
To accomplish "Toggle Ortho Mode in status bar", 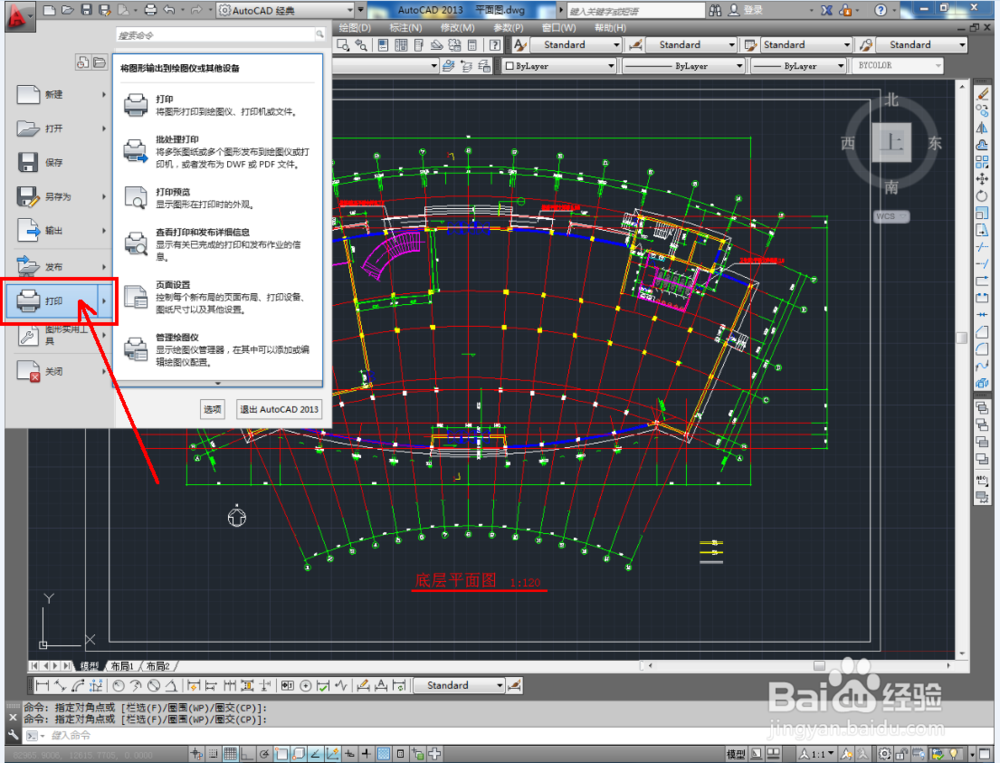I will coord(247,754).
